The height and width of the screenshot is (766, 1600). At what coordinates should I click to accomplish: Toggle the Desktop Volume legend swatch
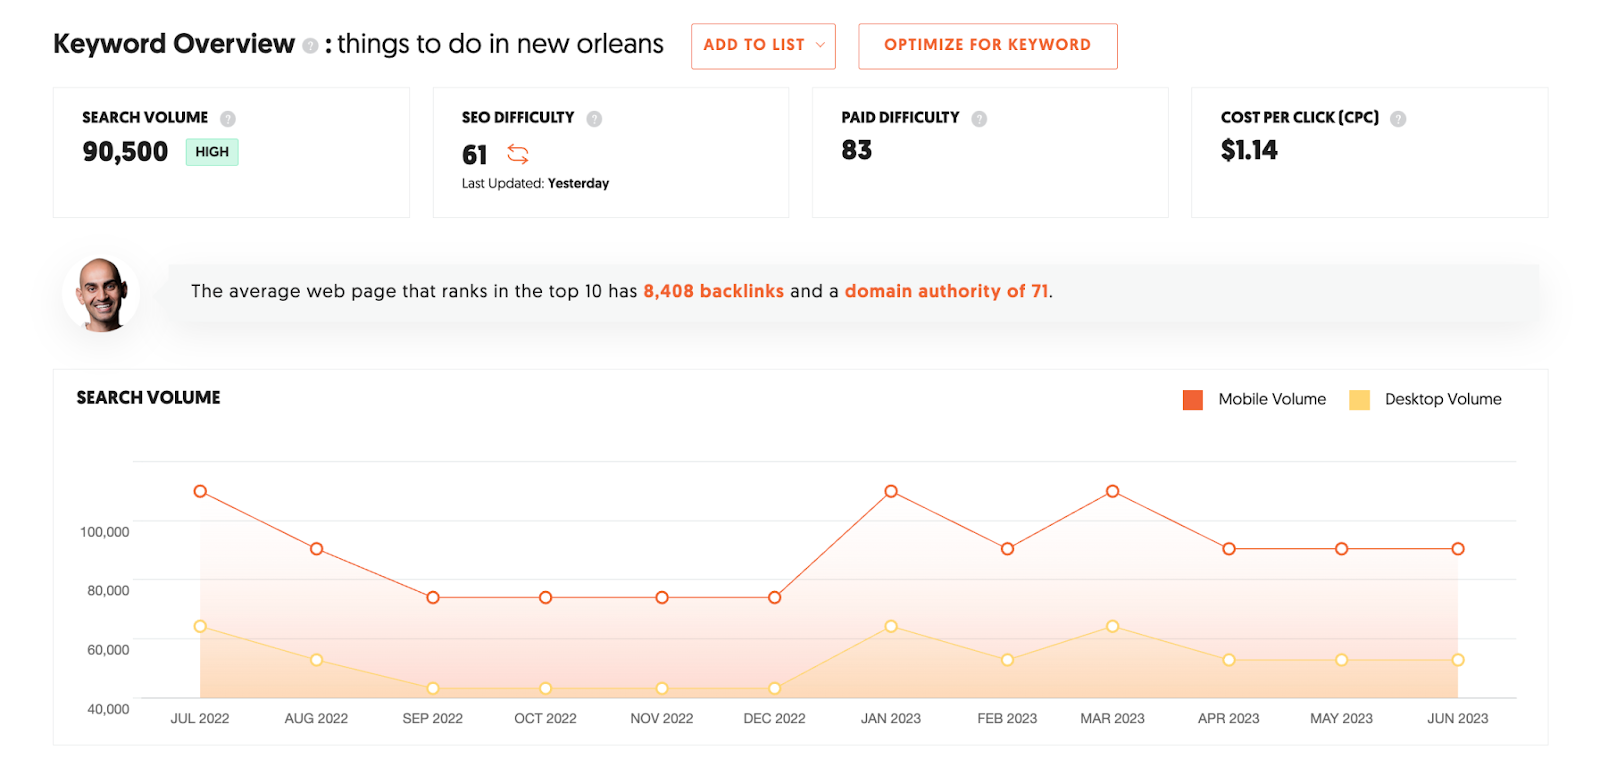[x=1359, y=400]
